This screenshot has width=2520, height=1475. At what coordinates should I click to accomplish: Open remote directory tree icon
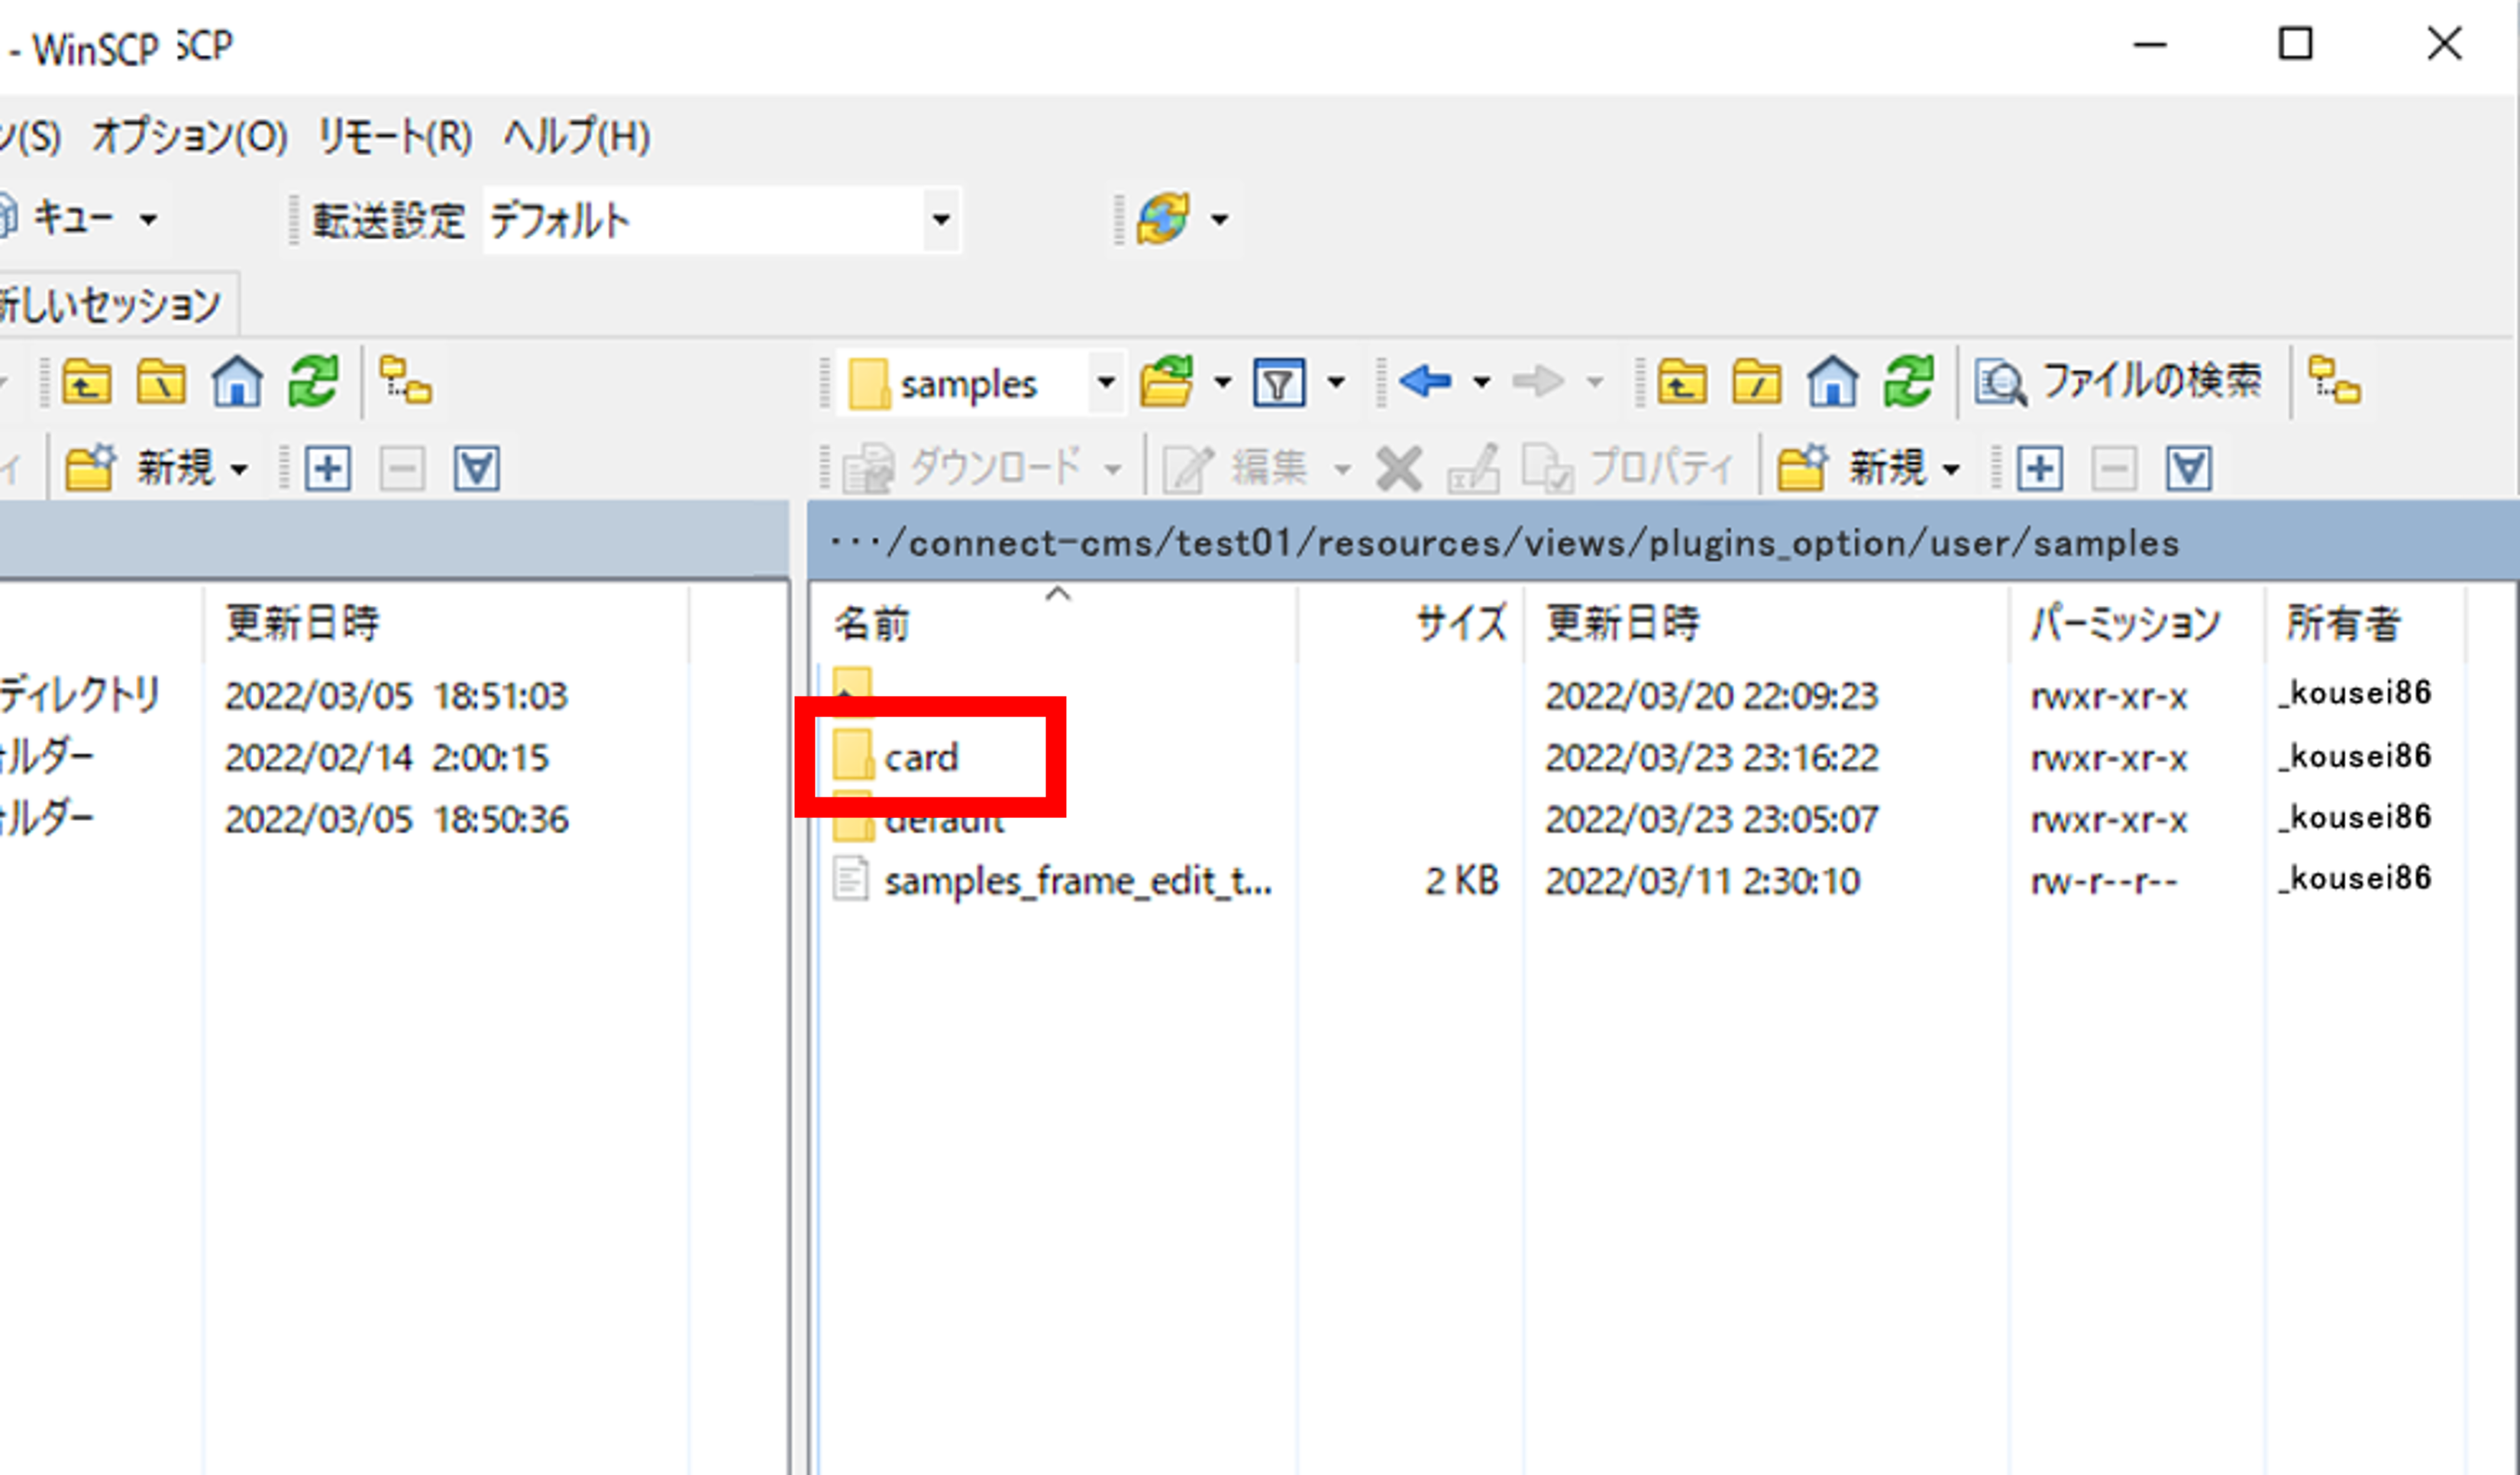[2334, 382]
